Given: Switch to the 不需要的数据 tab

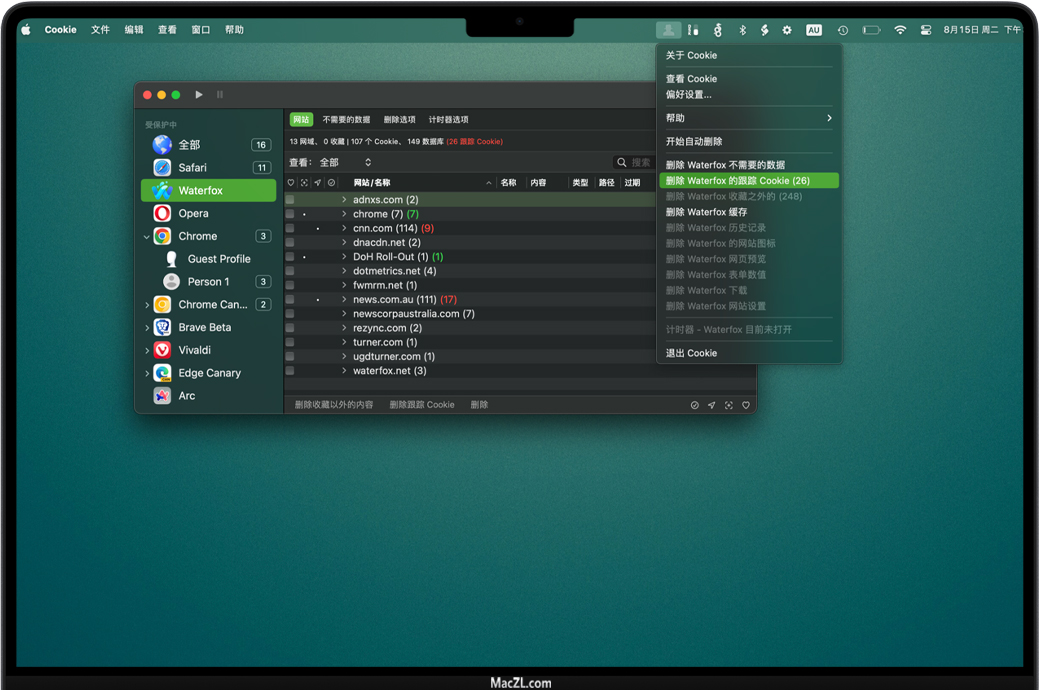Looking at the screenshot, I should 346,119.
